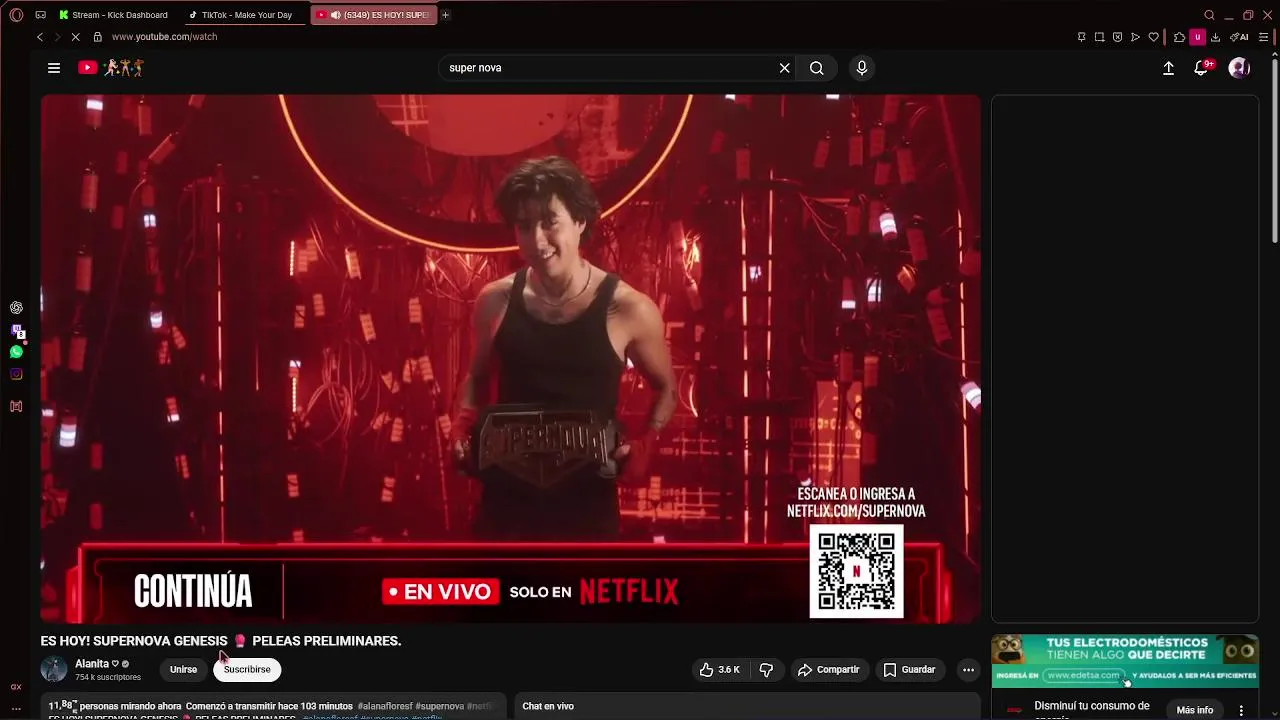Click the video player area
Screen dimensions: 1280x720
510,358
